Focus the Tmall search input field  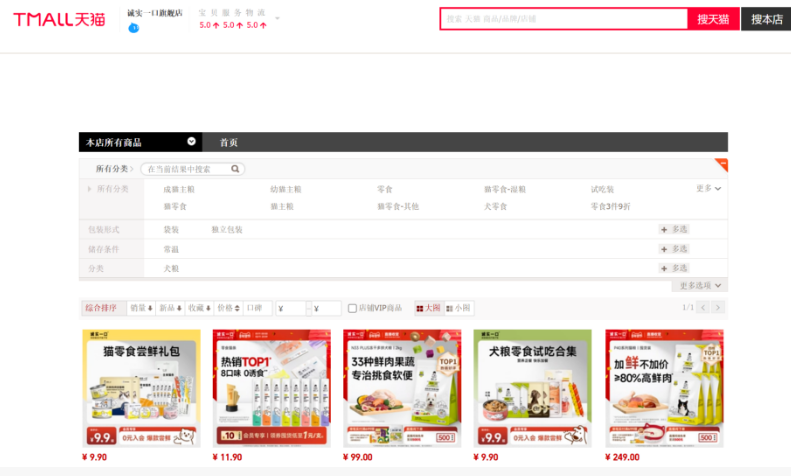[563, 19]
